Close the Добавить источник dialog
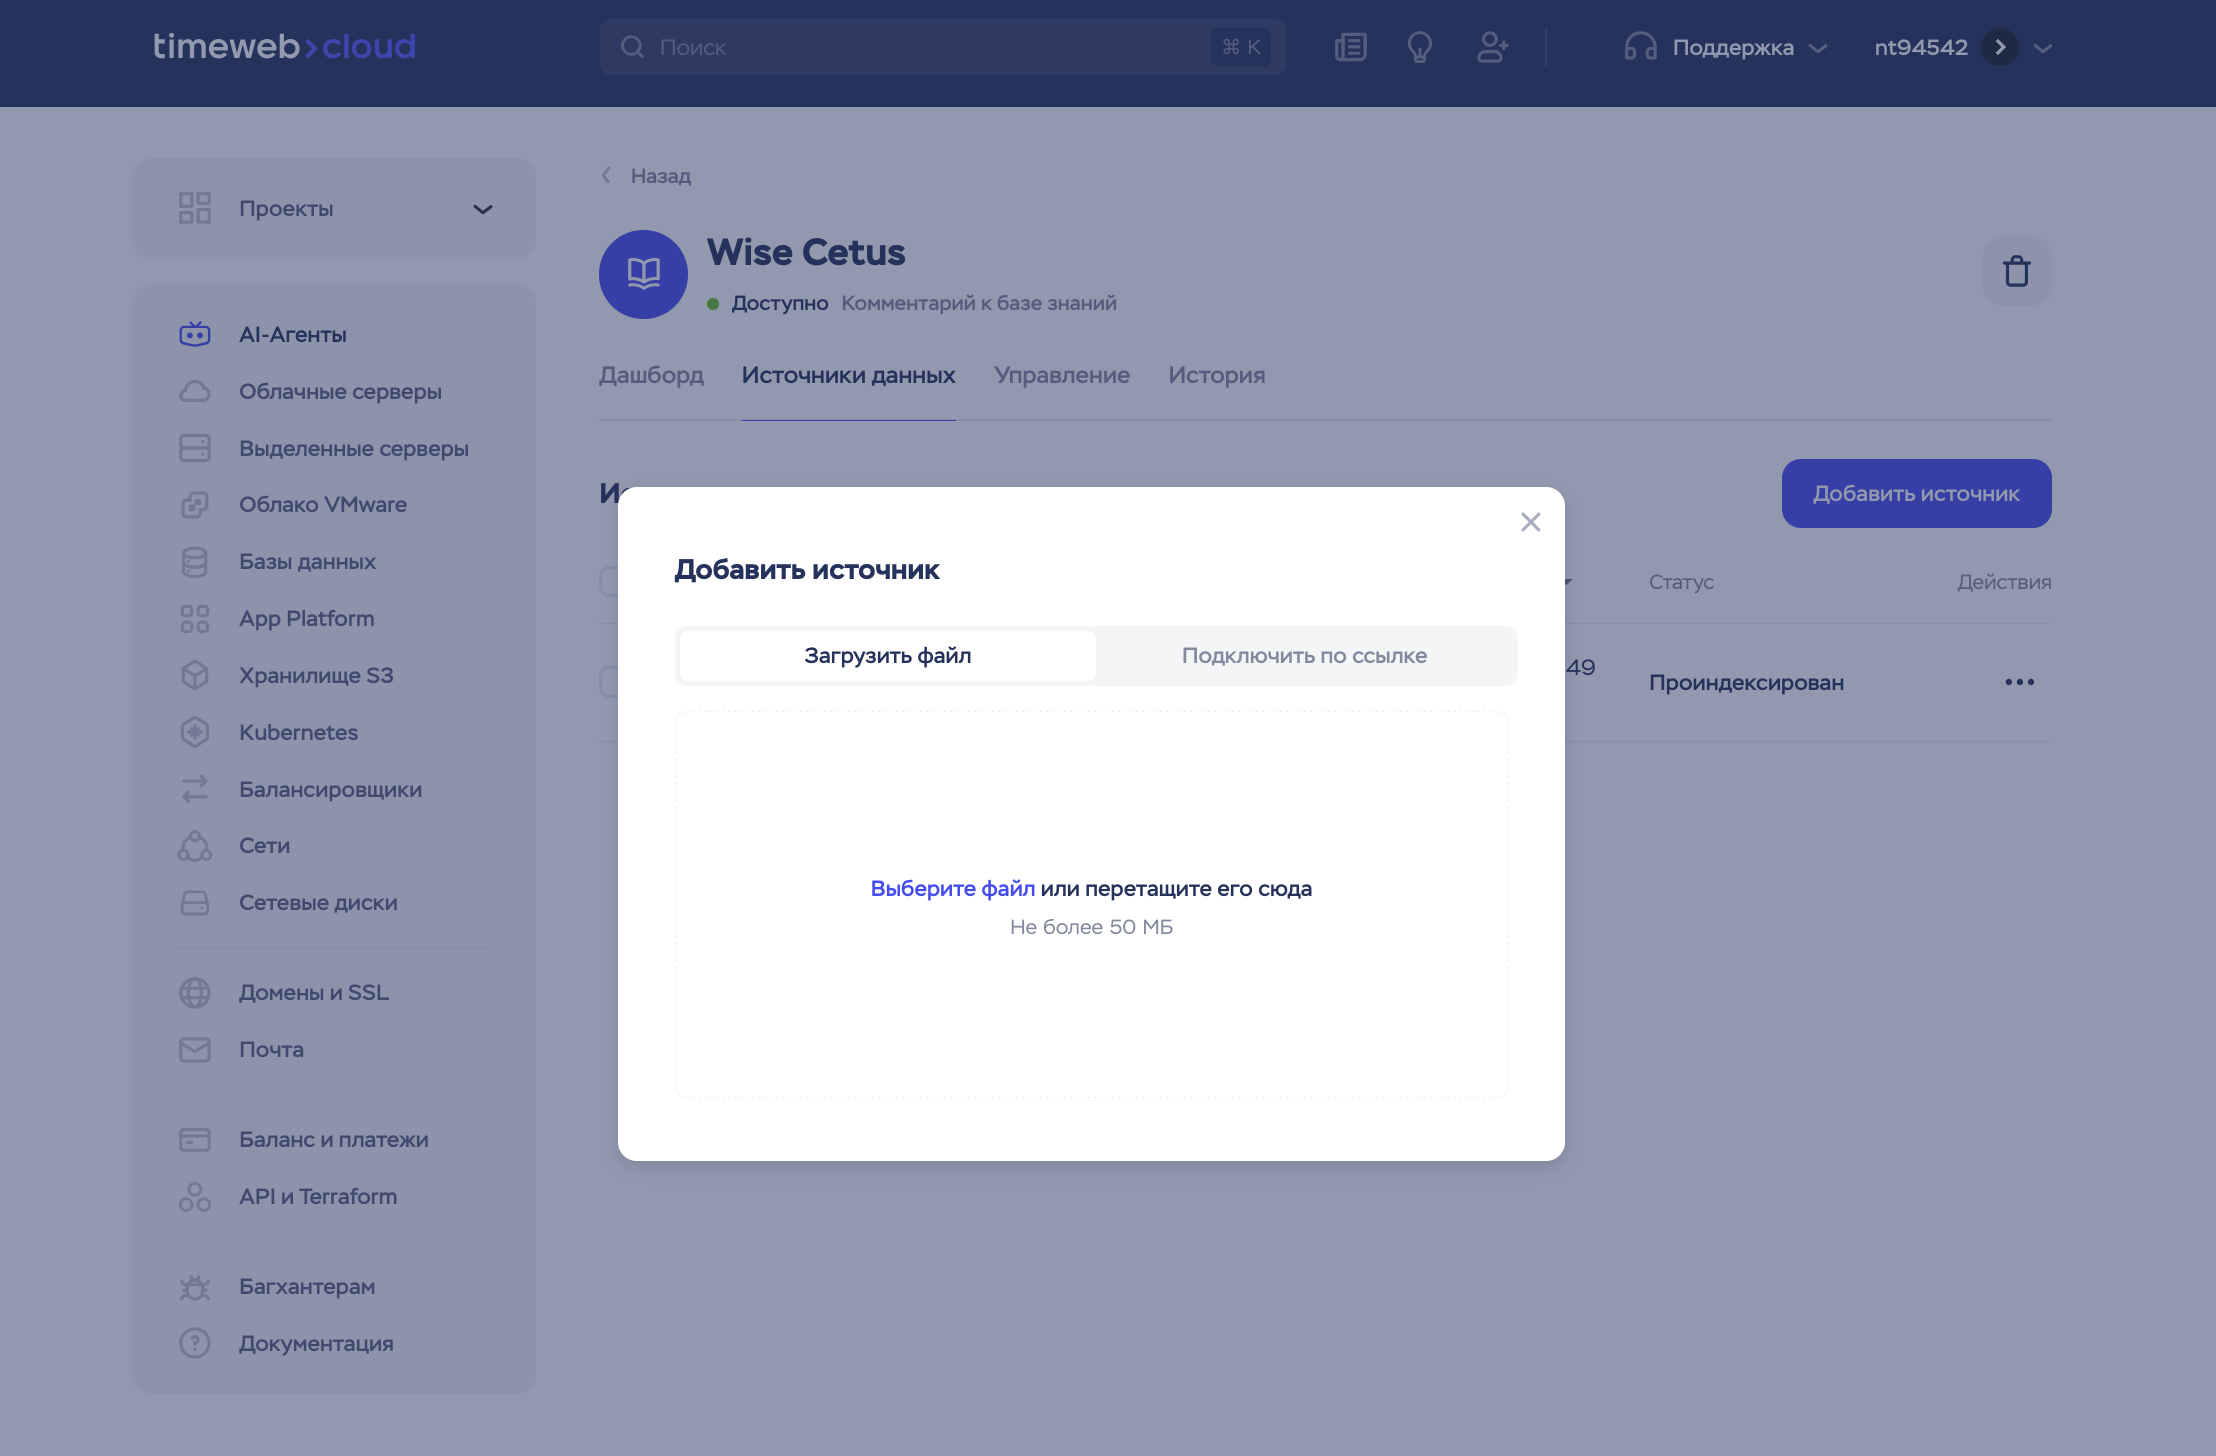This screenshot has height=1456, width=2216. (1530, 522)
